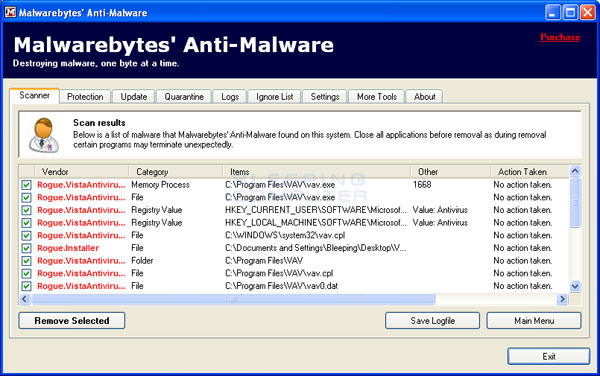The width and height of the screenshot is (600, 376).
Task: Uncheck the Rogue.Installer row checkbox
Action: [x=26, y=248]
